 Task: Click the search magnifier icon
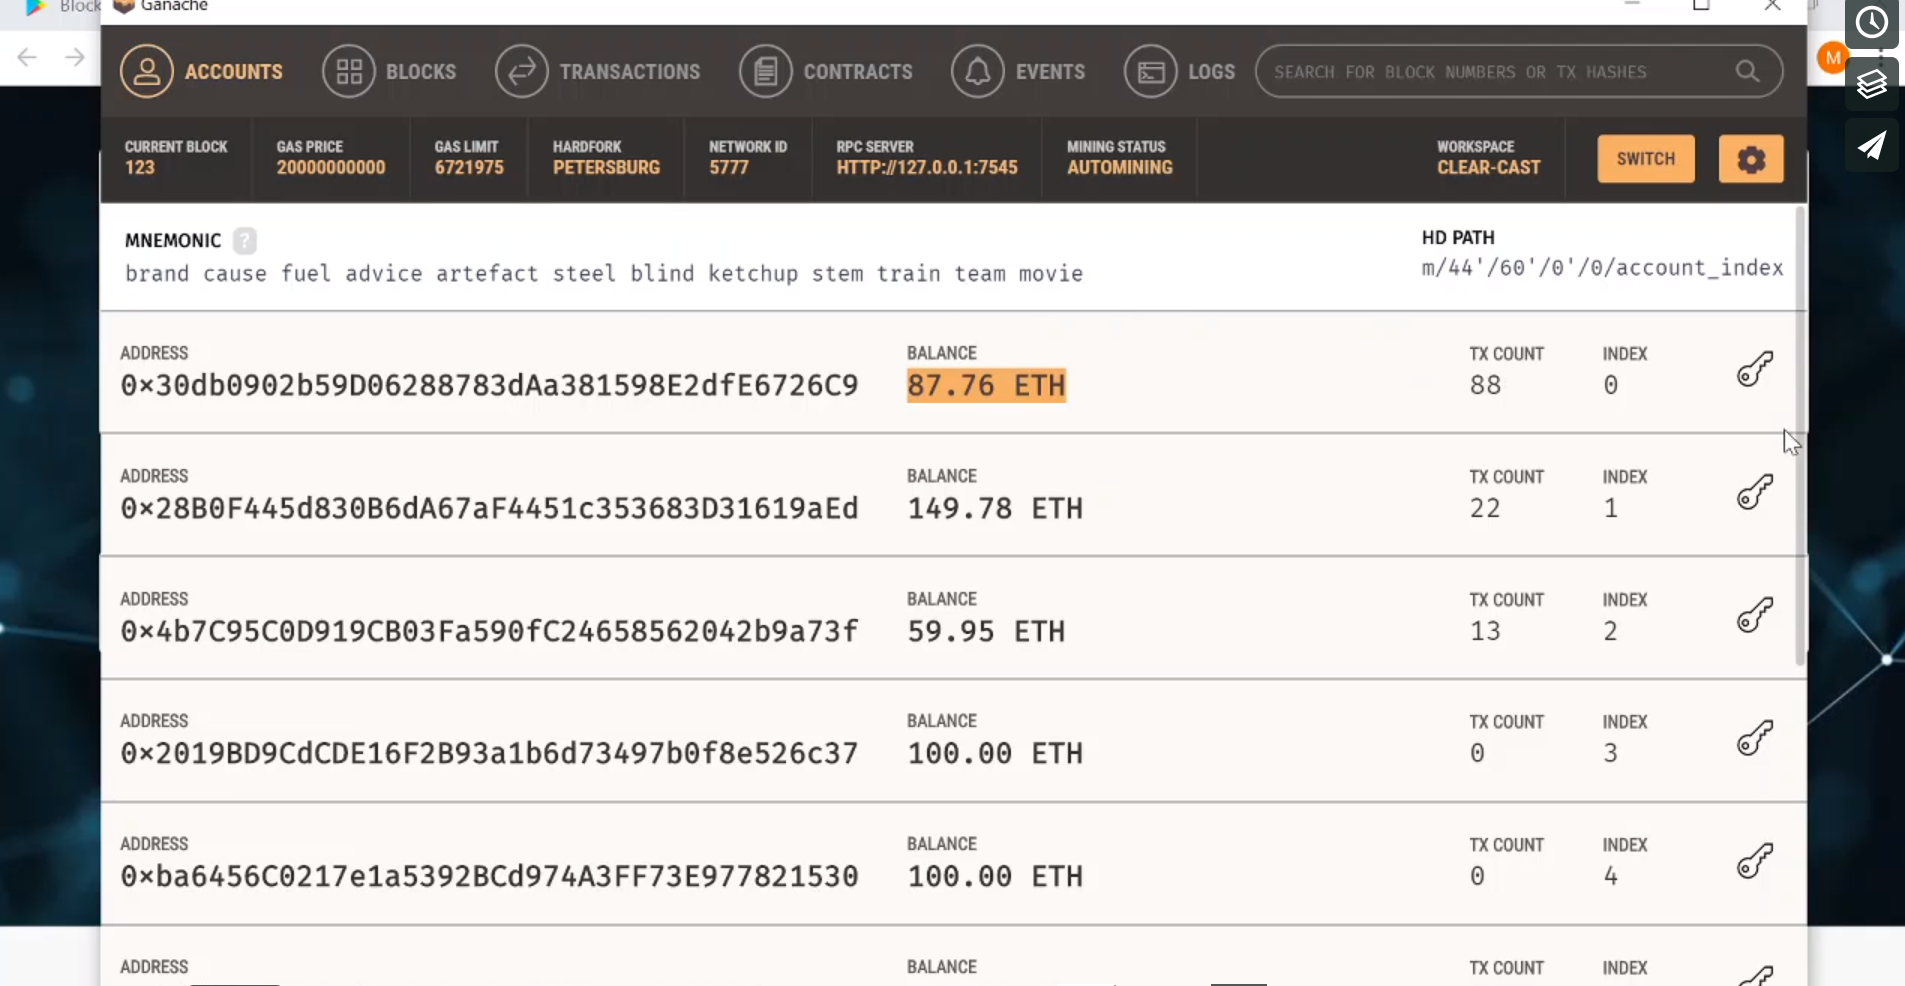1747,71
